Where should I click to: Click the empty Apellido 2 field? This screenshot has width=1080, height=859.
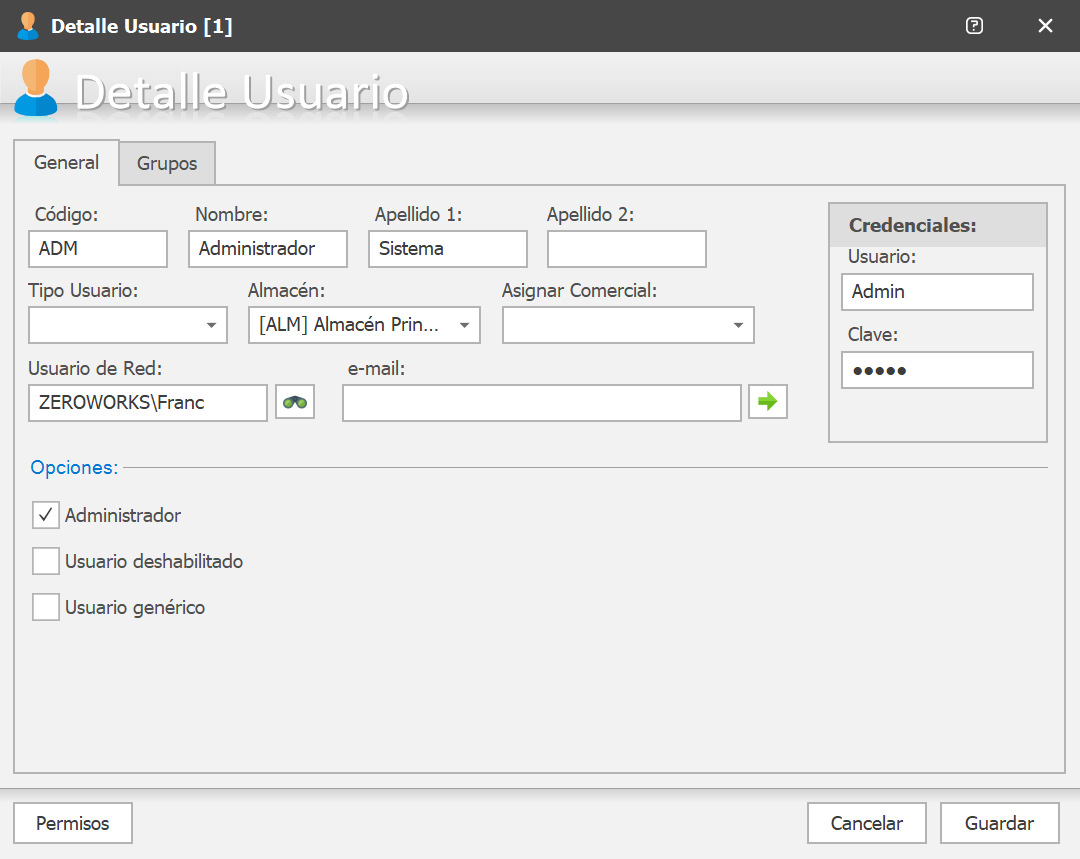pyautogui.click(x=627, y=249)
